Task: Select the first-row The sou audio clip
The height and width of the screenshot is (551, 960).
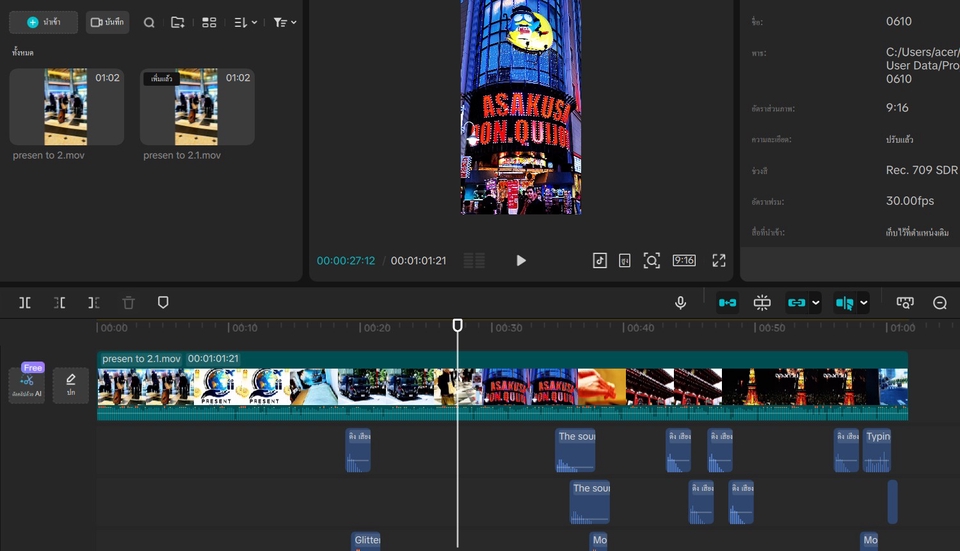Action: pyautogui.click(x=576, y=450)
